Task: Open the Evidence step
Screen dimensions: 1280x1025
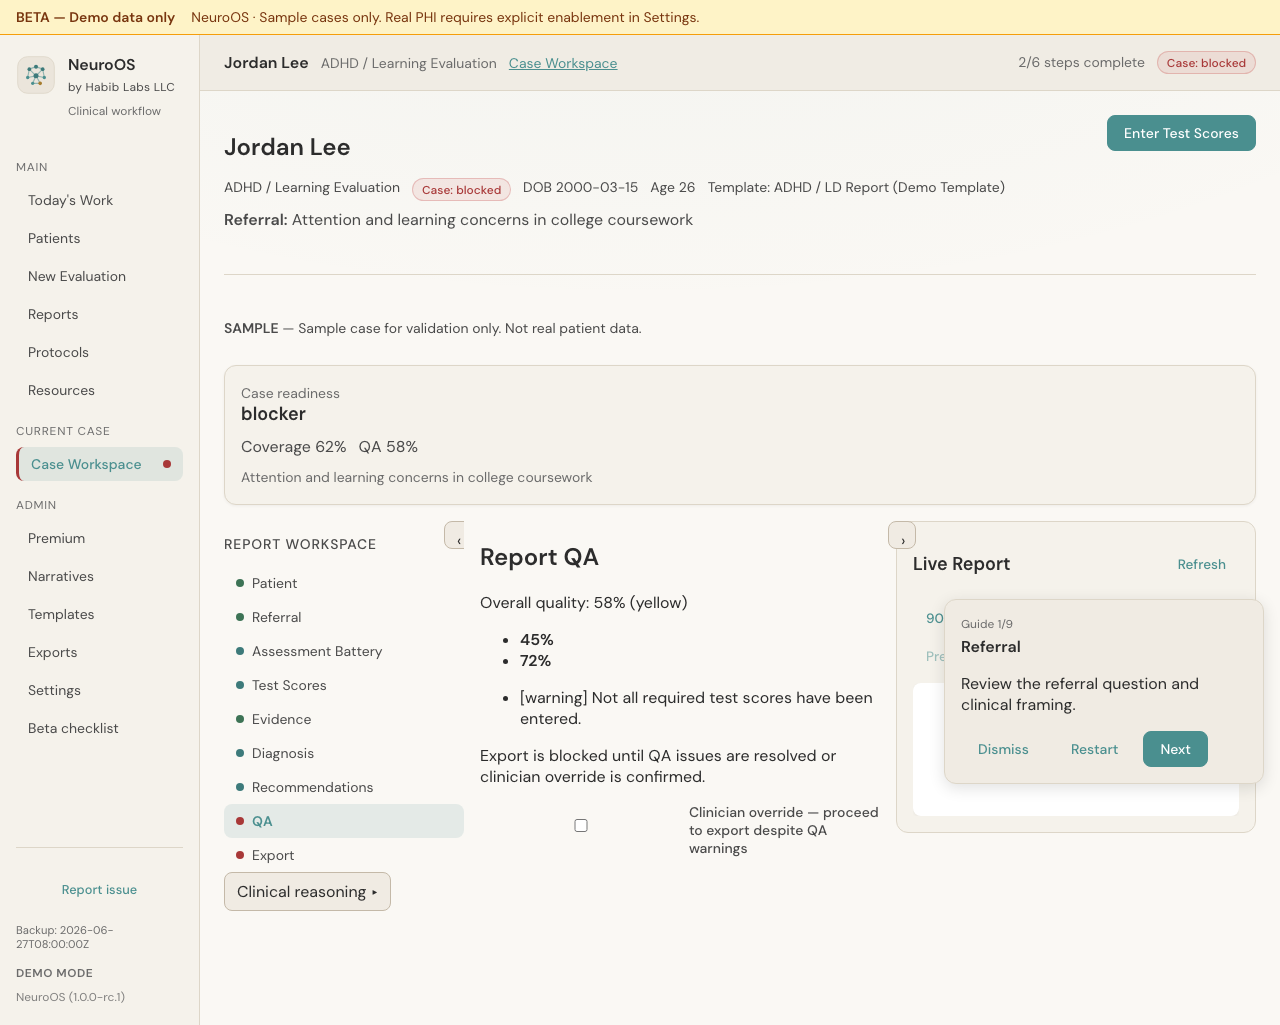Action: (x=344, y=719)
